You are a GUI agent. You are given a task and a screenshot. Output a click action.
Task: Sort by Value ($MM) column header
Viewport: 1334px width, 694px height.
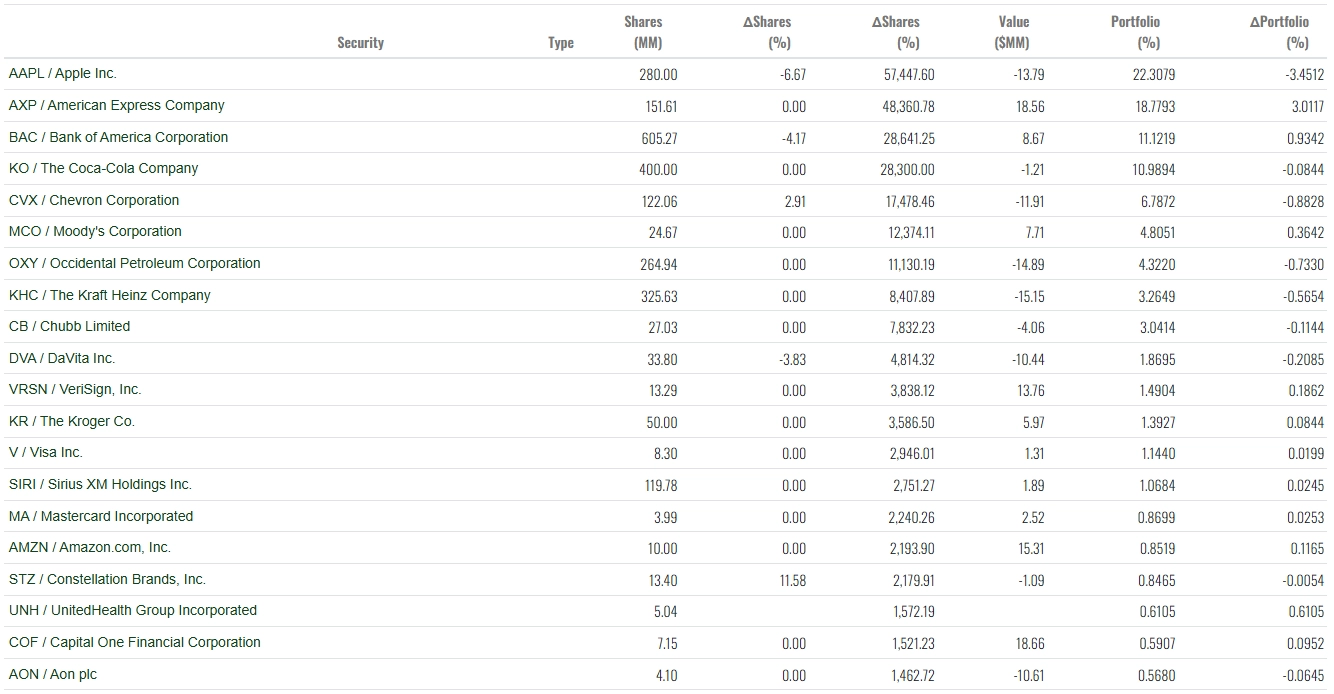[x=1013, y=32]
